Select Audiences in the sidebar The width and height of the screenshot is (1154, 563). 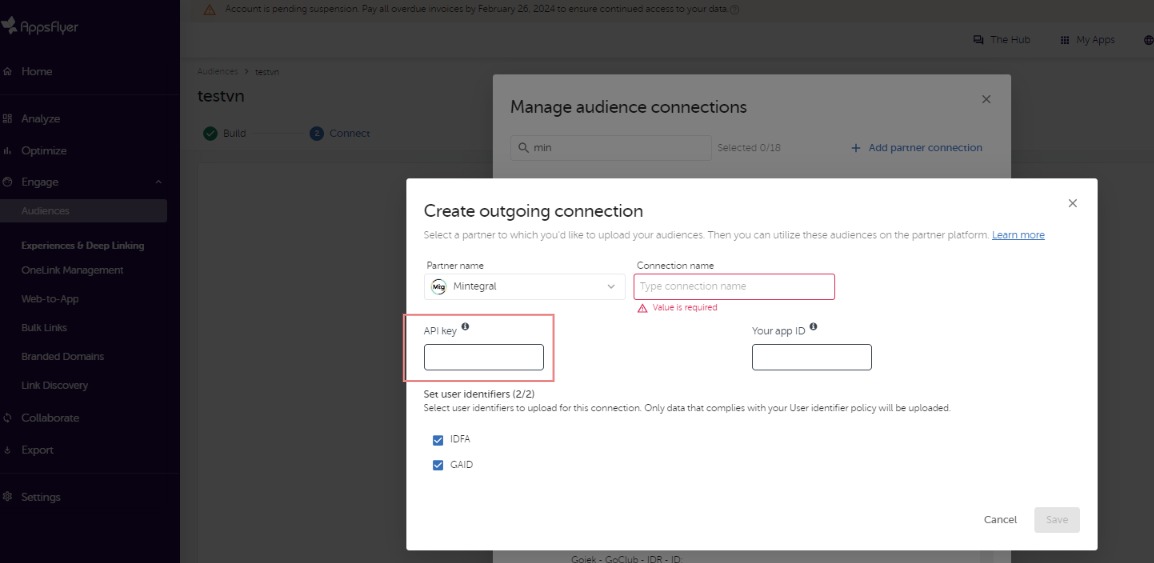pos(46,210)
